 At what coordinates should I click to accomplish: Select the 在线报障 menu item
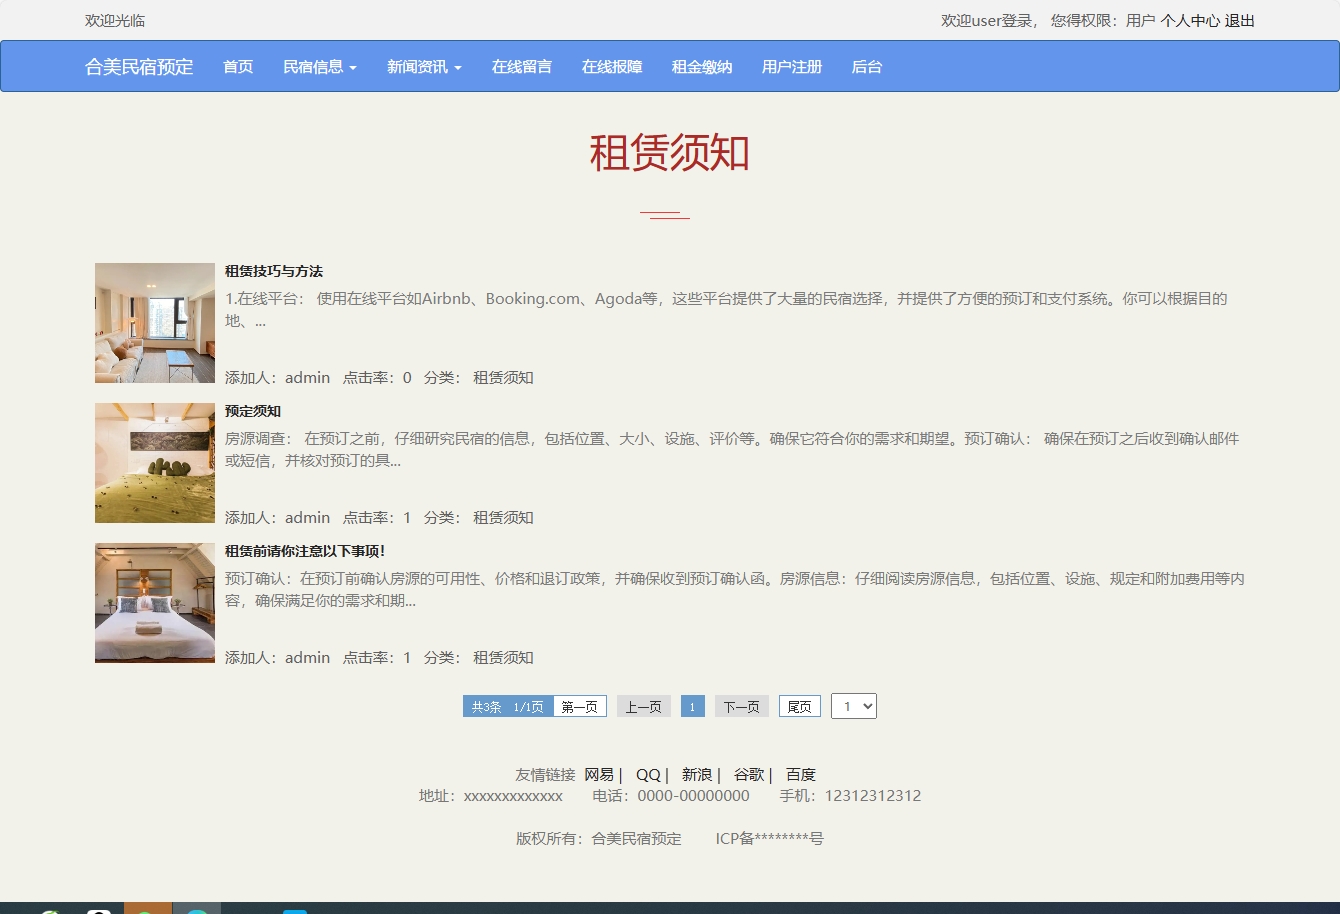(x=611, y=66)
